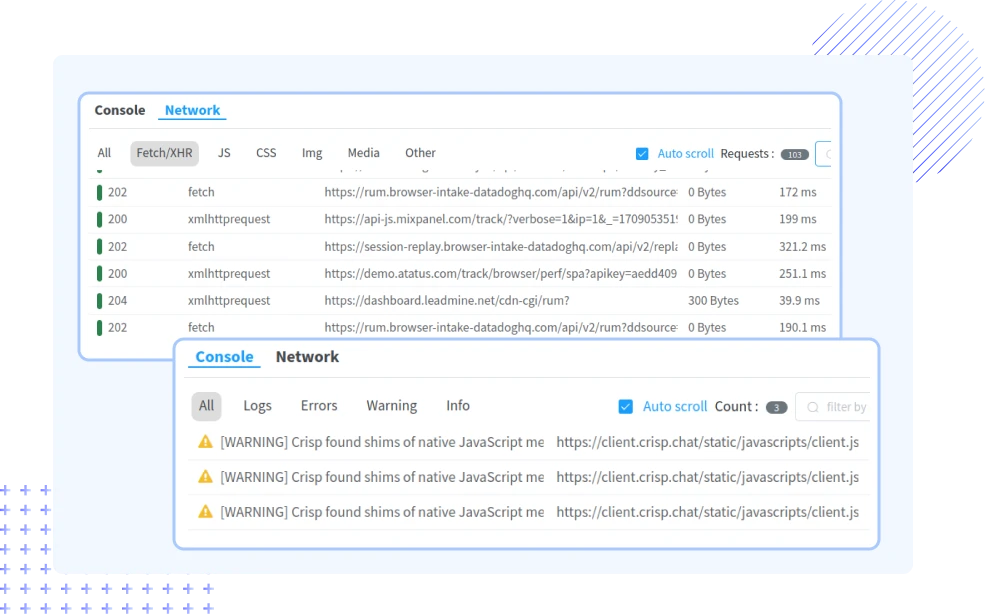
Task: Click the green status bar of the 204 row
Action: point(99,301)
